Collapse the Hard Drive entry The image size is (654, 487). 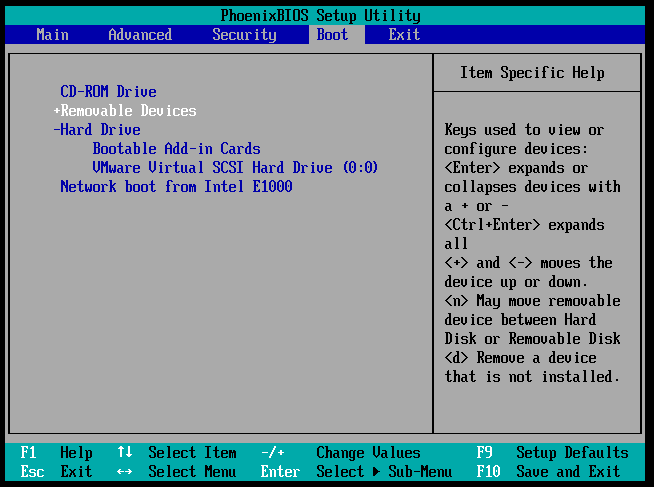[97, 130]
